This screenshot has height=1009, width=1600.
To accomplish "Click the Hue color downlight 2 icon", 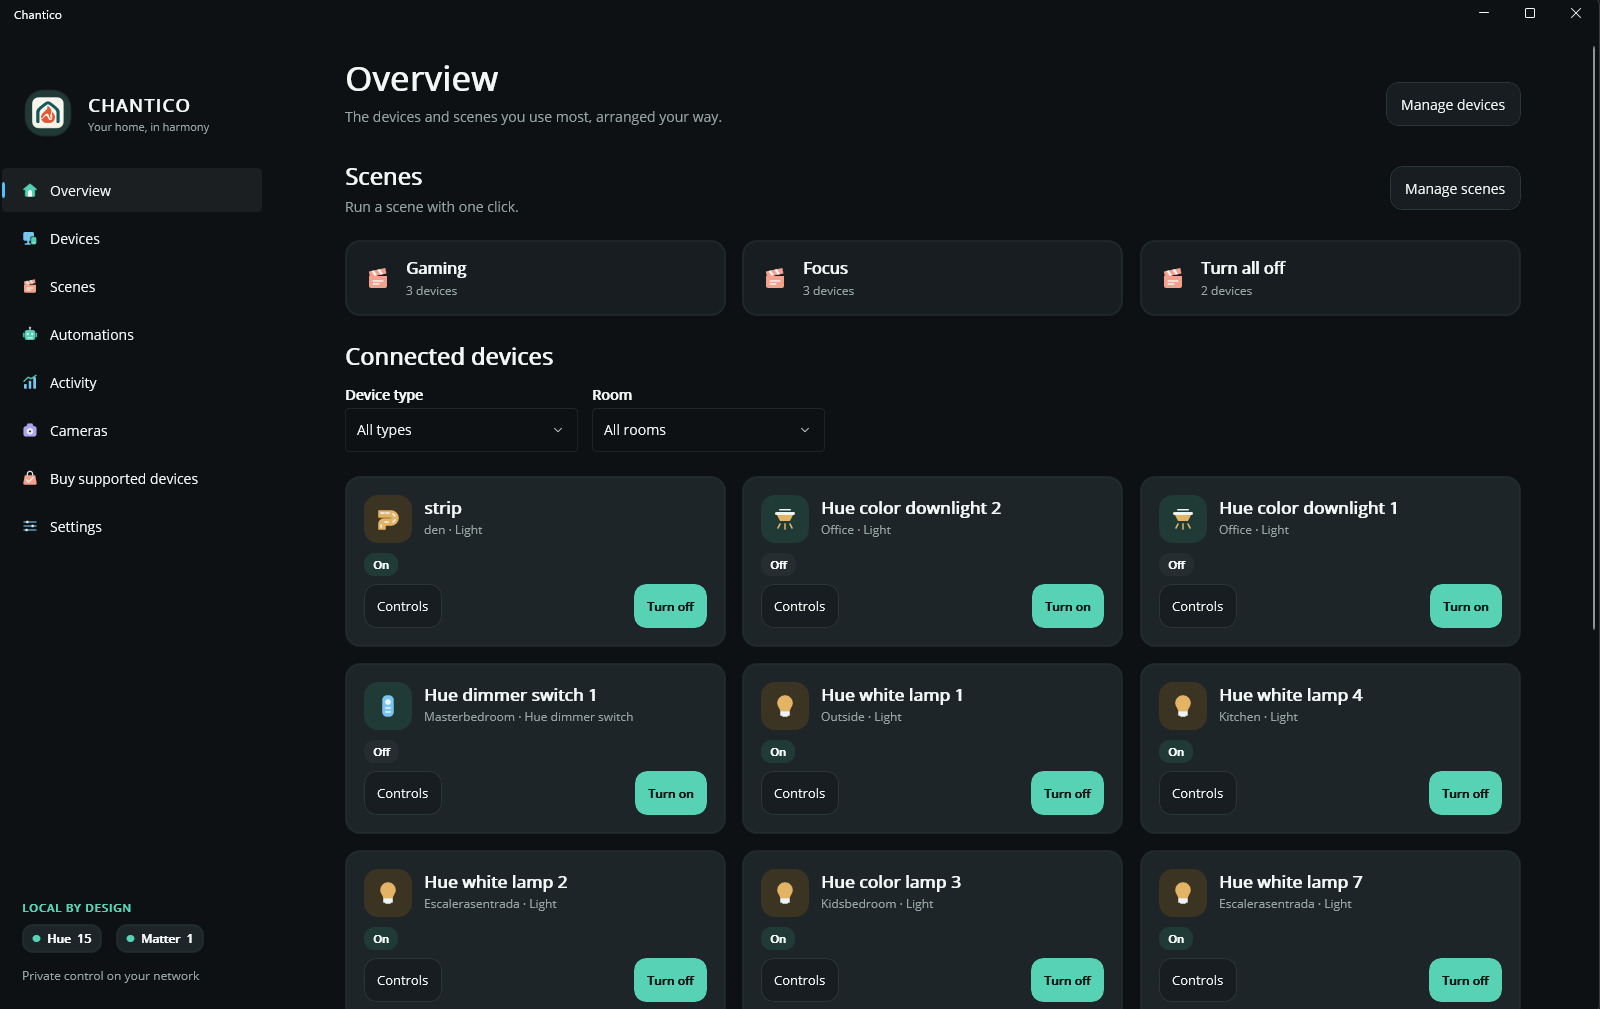I will tap(785, 519).
